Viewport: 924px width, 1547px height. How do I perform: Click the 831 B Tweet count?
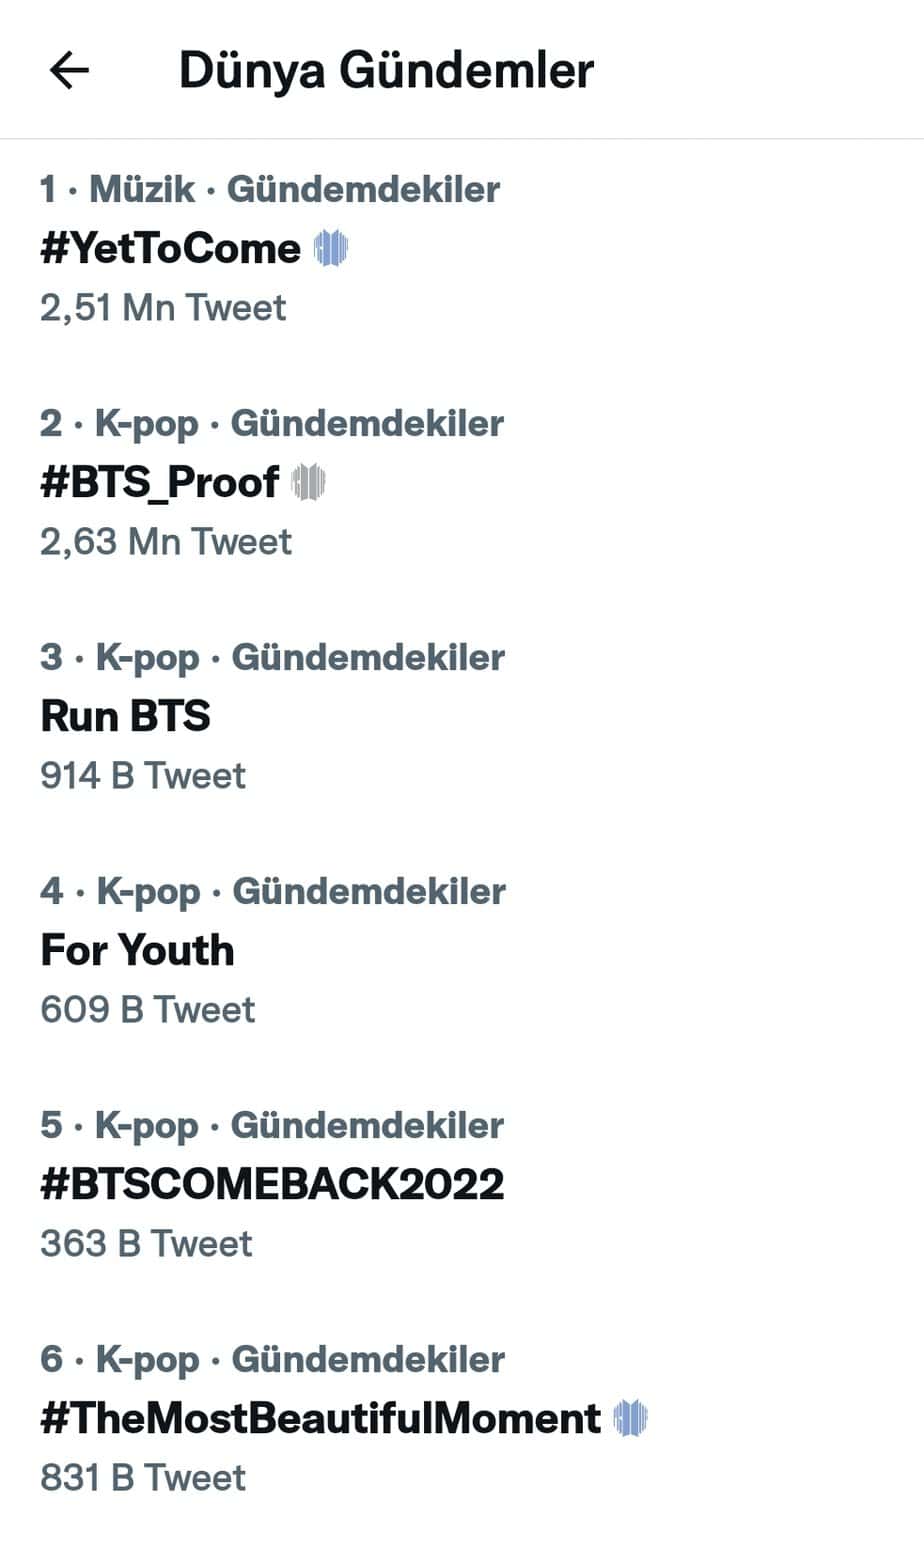pyautogui.click(x=143, y=1477)
